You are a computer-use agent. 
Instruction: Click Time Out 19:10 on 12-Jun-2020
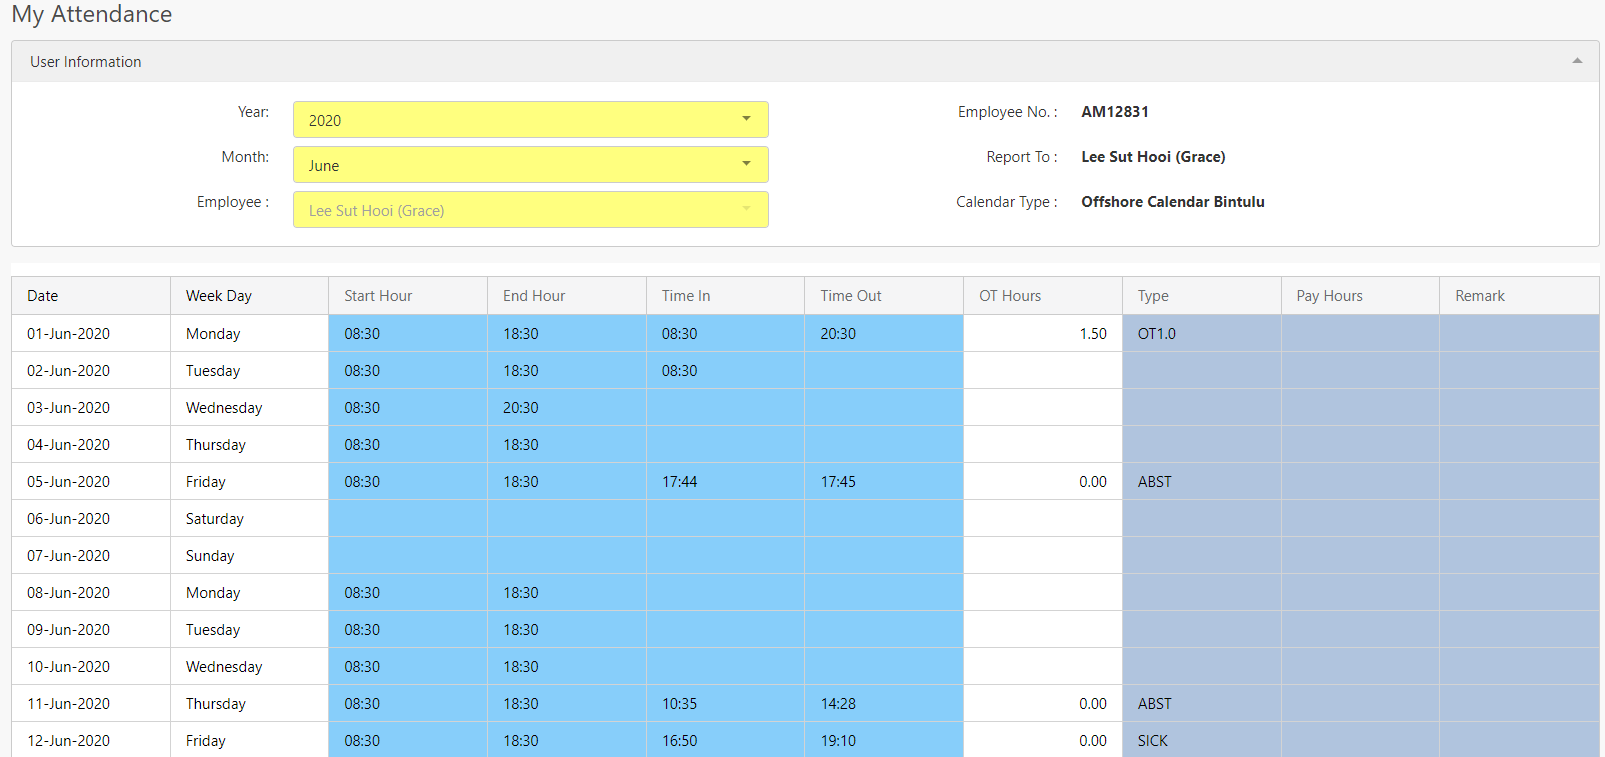coord(884,741)
